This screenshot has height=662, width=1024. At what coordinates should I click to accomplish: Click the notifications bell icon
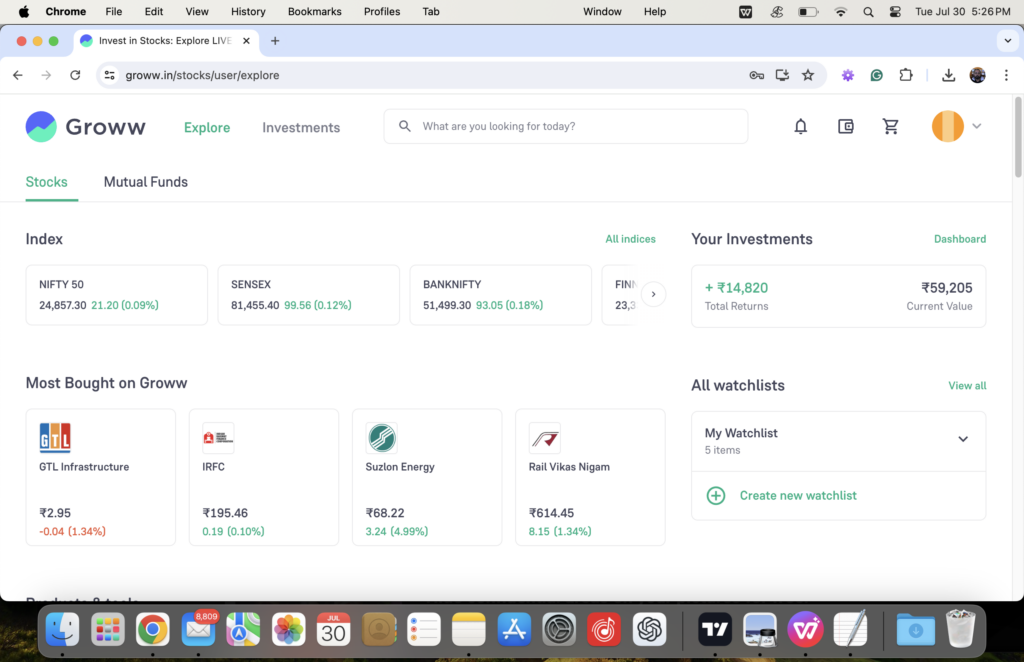click(800, 126)
